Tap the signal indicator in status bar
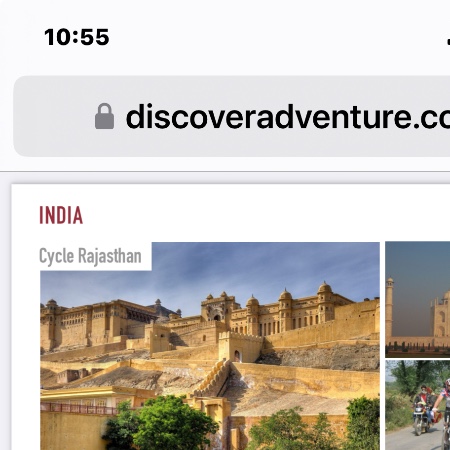The height and width of the screenshot is (450, 450). click(x=448, y=41)
